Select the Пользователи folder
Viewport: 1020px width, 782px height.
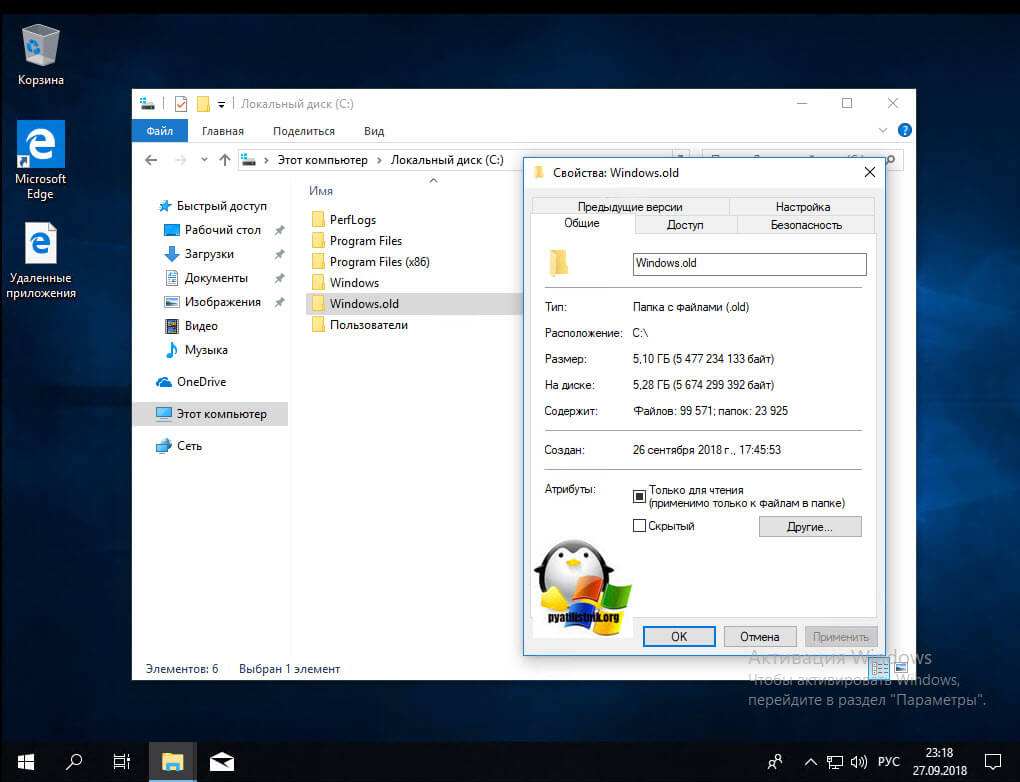360,325
